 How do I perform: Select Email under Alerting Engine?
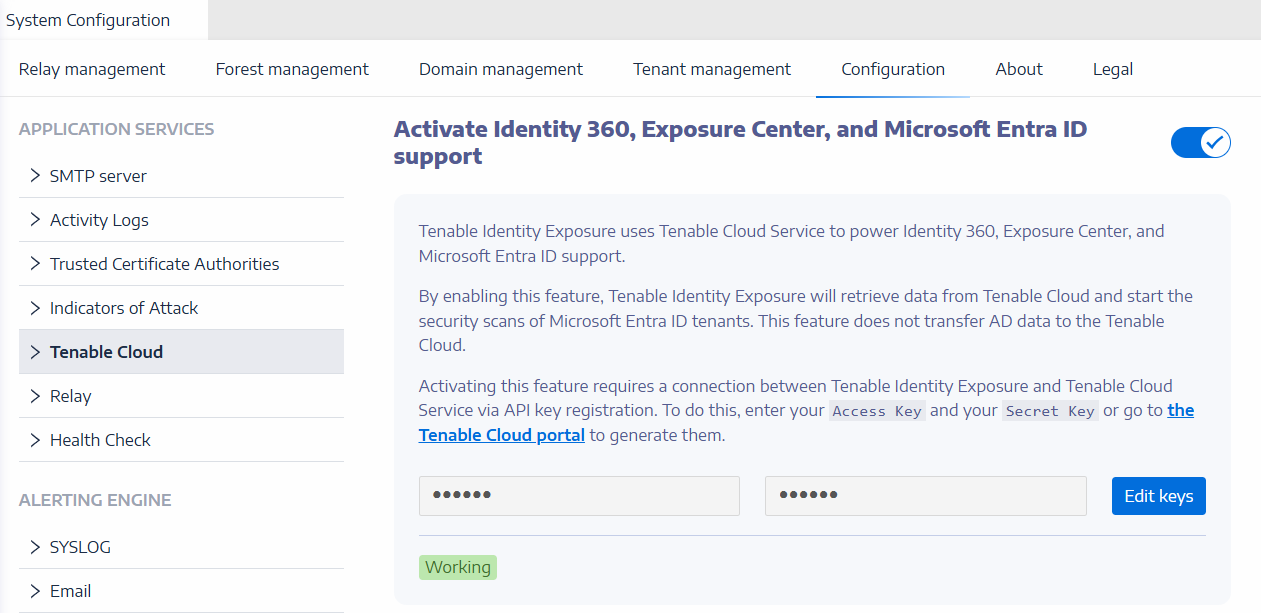[x=181, y=591]
